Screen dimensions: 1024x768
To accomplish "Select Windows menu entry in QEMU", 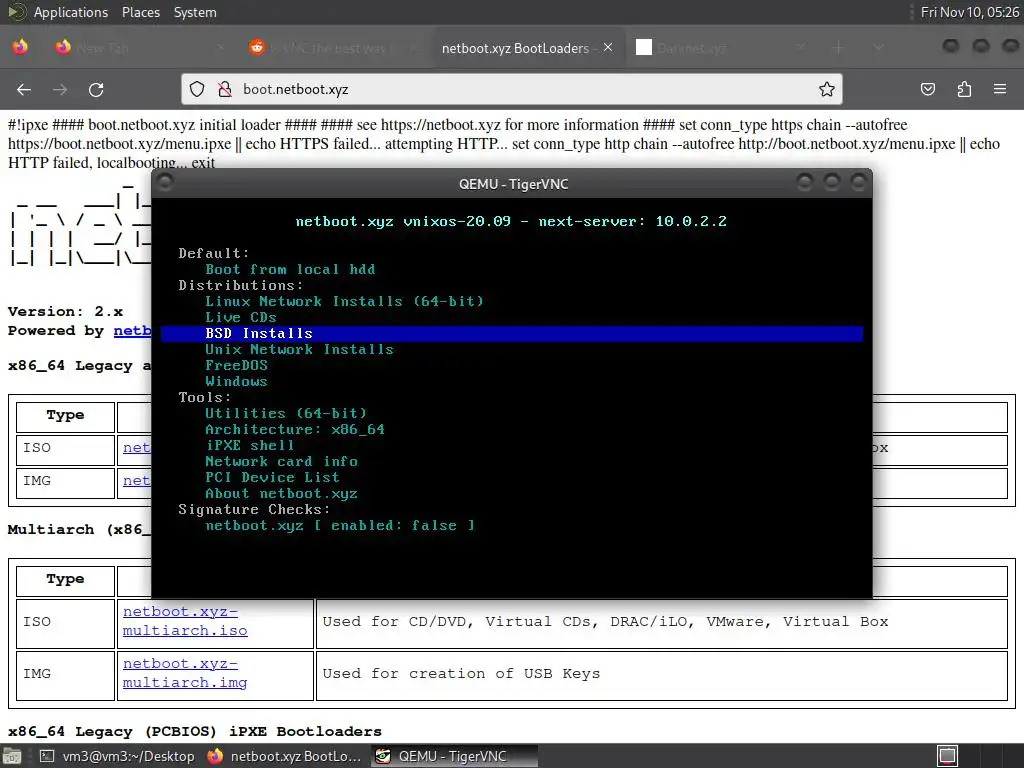I will coord(236,381).
